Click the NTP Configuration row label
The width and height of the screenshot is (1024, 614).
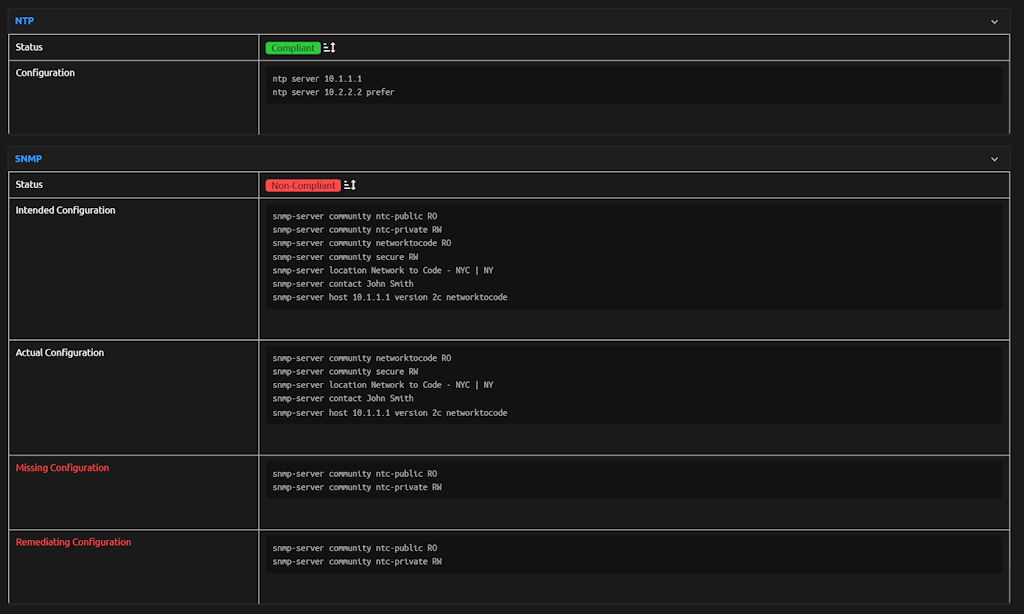(45, 73)
